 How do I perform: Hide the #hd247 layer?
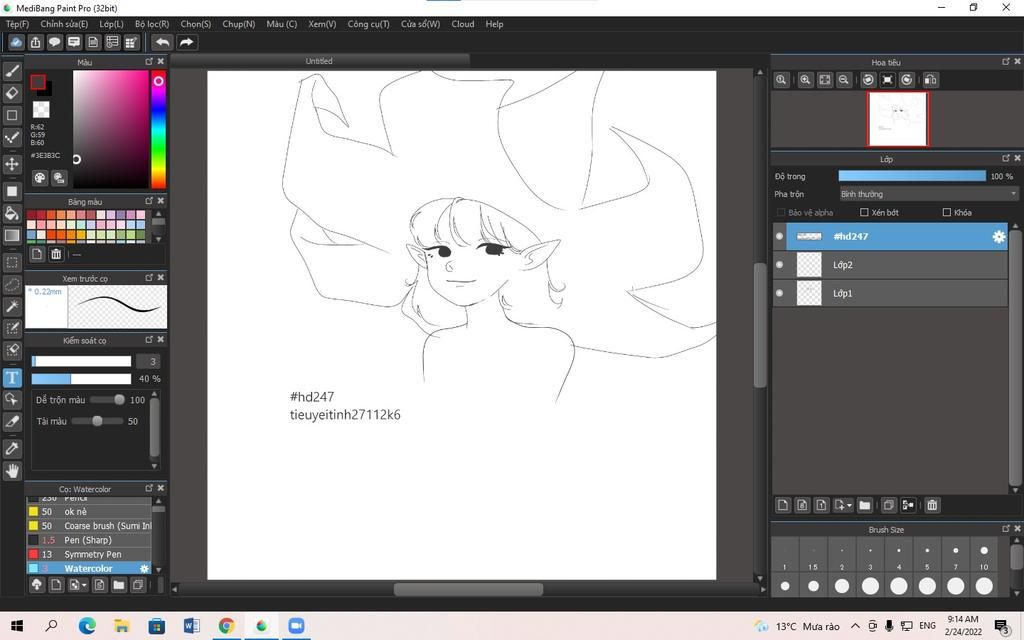[779, 236]
